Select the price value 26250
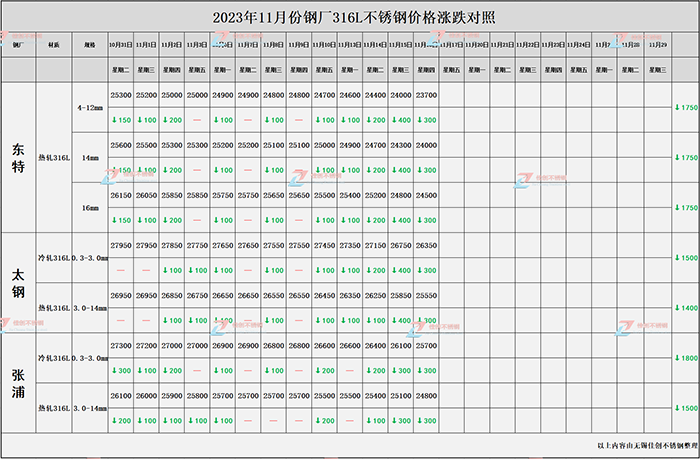The height and width of the screenshot is (459, 700). point(375,295)
